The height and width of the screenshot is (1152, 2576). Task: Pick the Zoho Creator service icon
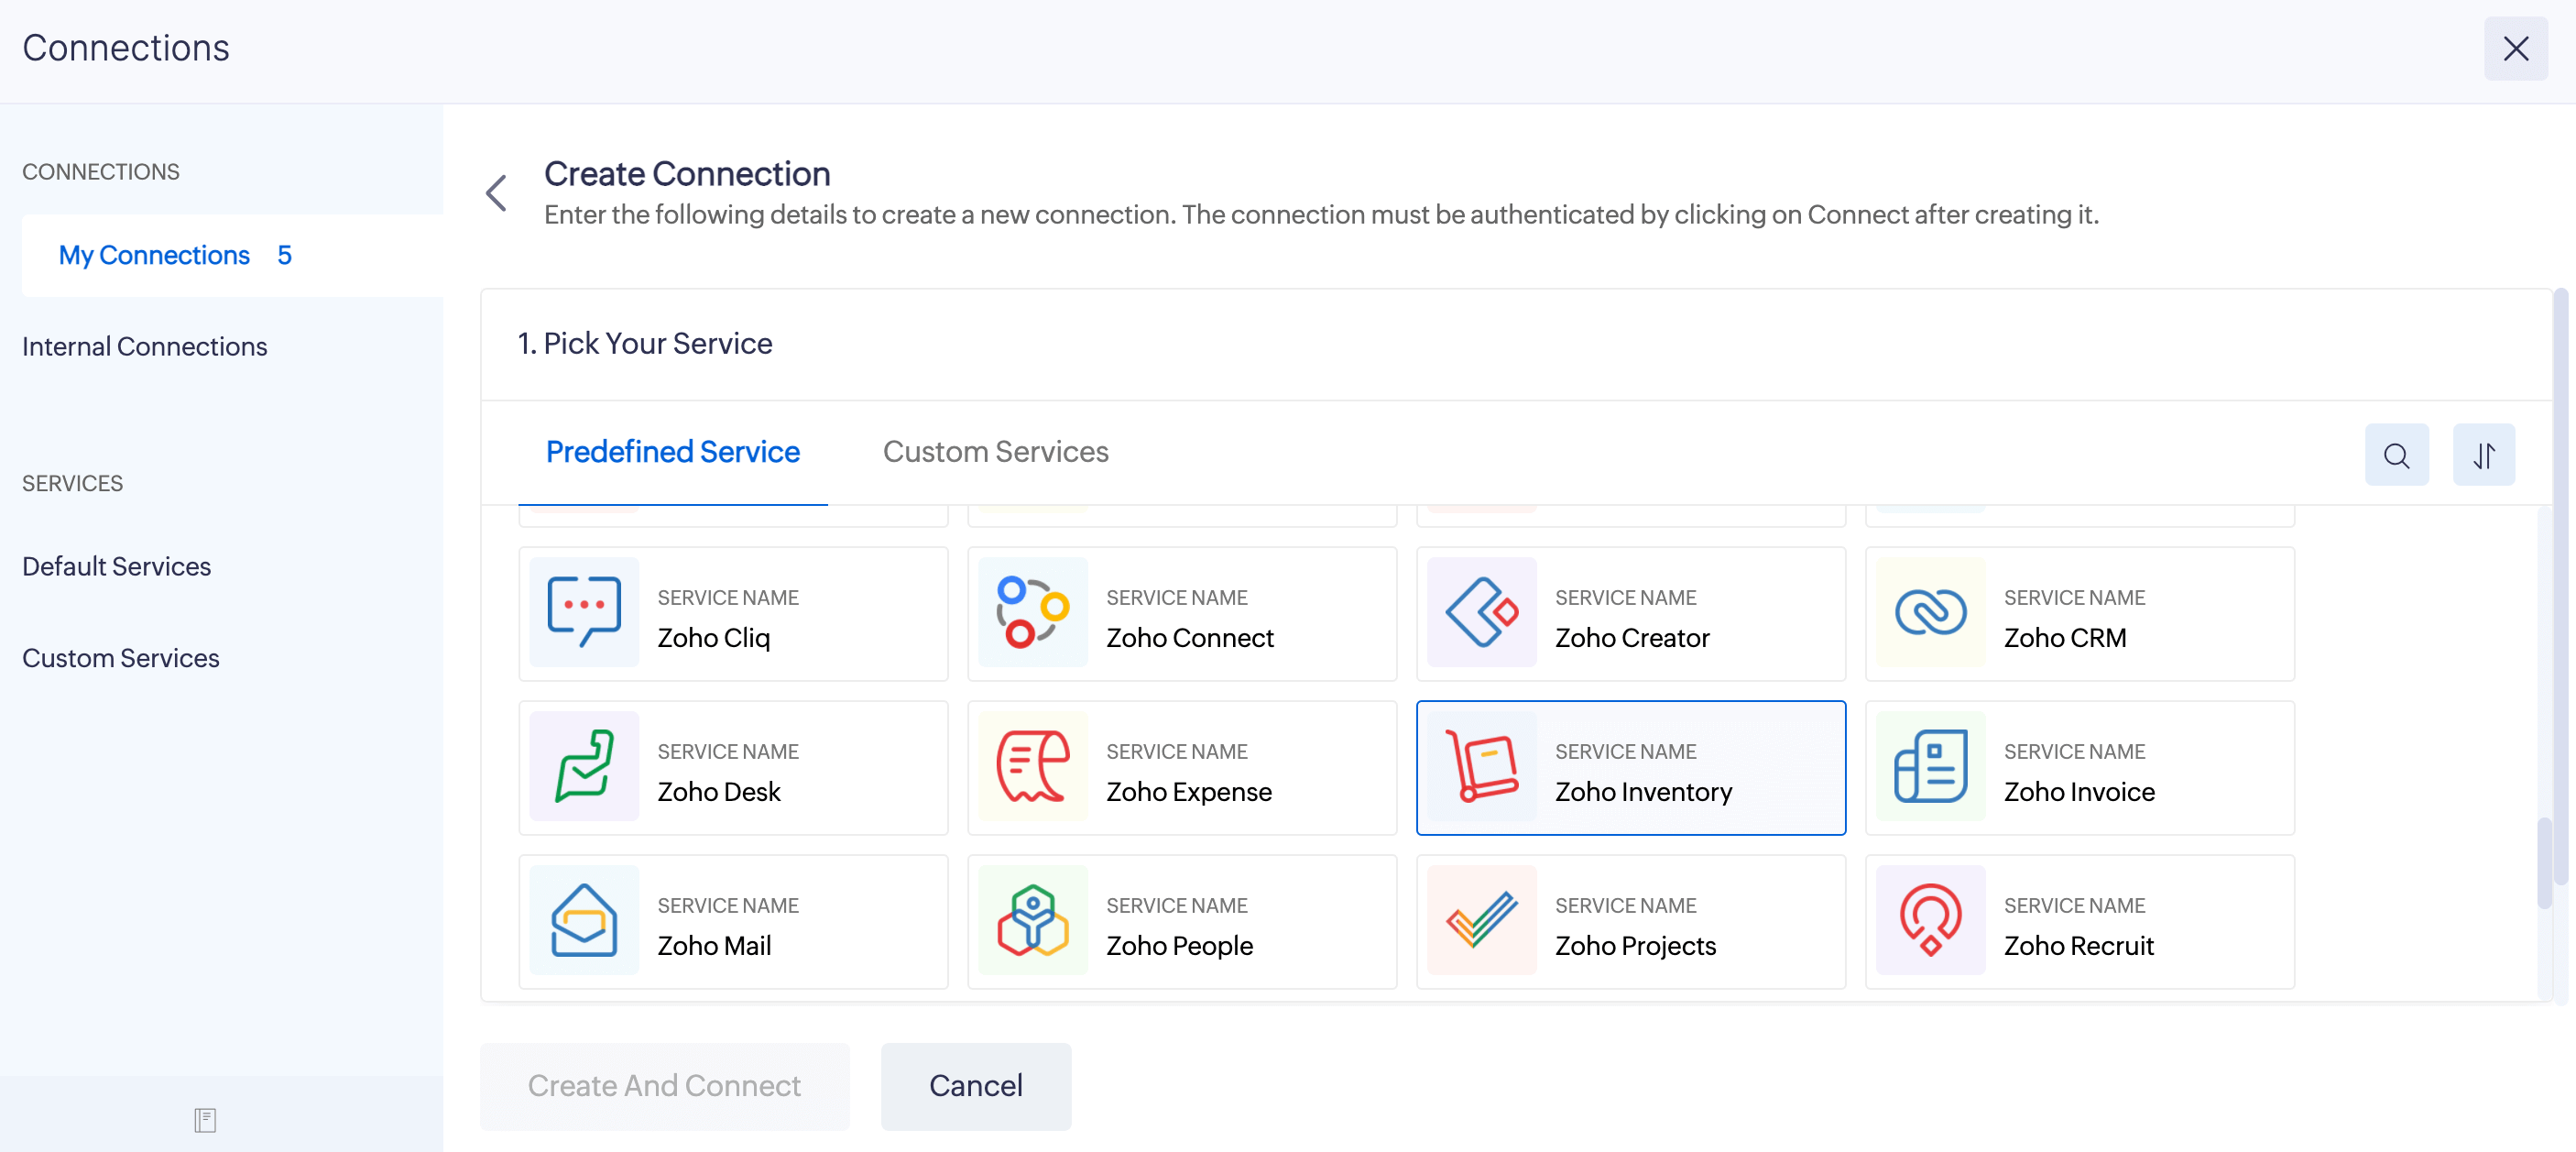(1481, 612)
